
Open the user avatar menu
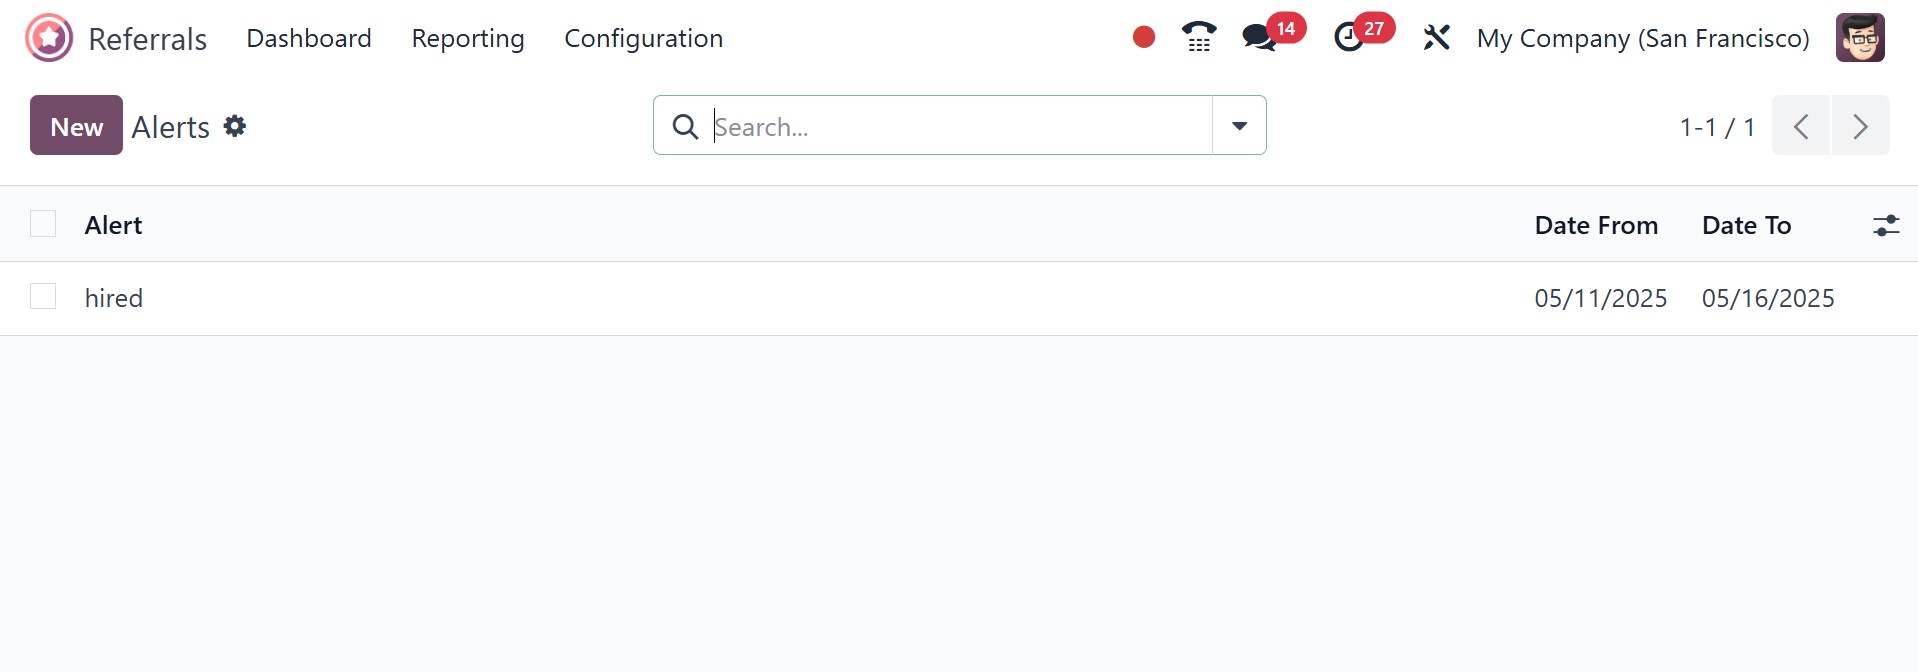click(x=1859, y=38)
